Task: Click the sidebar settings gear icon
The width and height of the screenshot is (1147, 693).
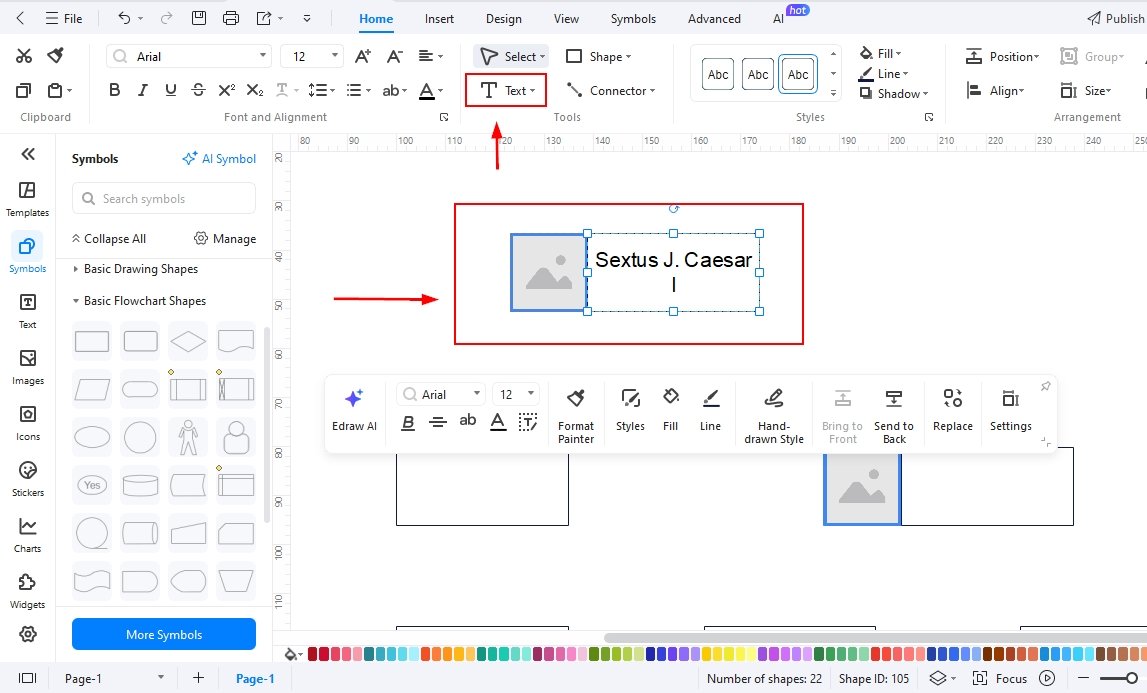Action: pyautogui.click(x=28, y=634)
